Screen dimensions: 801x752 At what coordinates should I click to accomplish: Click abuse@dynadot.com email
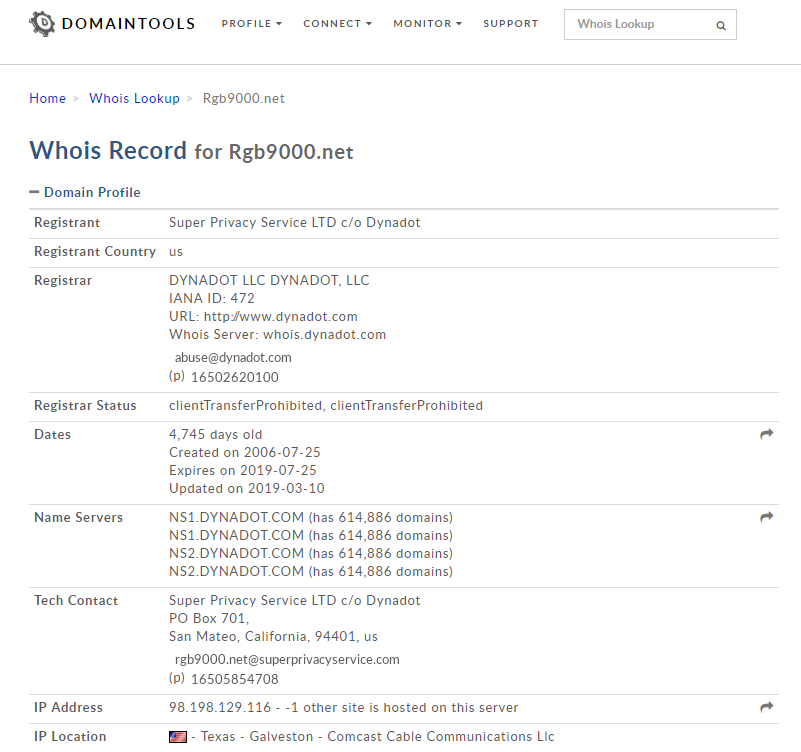coord(233,358)
